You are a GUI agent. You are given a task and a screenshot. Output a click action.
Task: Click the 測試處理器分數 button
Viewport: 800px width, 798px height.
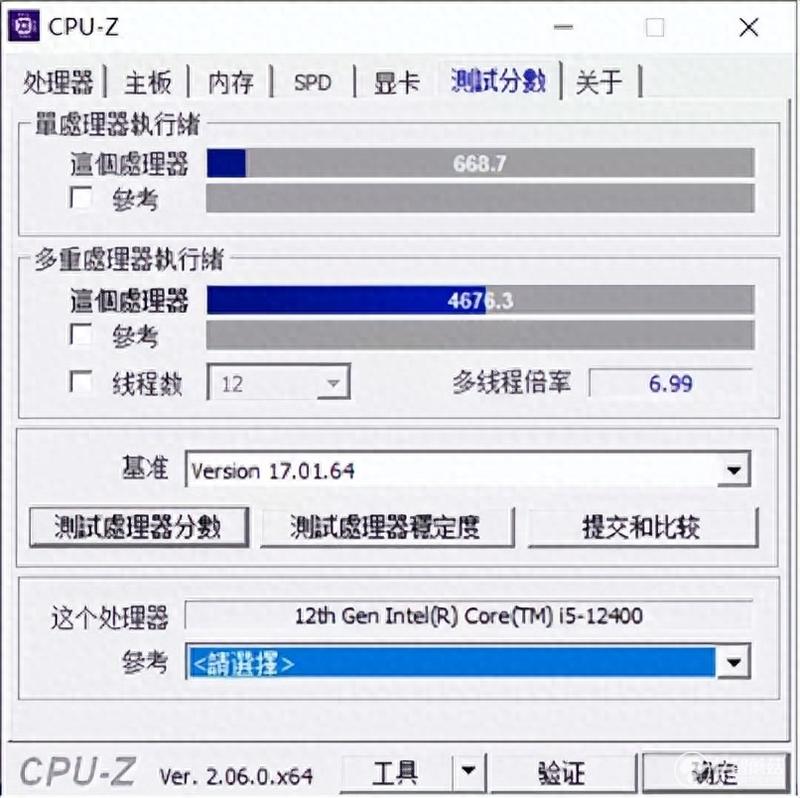(x=139, y=527)
